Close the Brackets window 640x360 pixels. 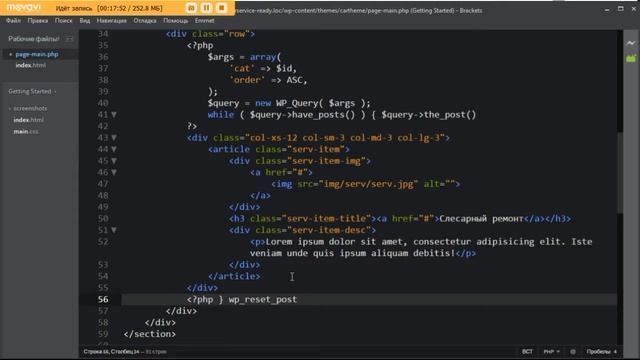[634, 9]
